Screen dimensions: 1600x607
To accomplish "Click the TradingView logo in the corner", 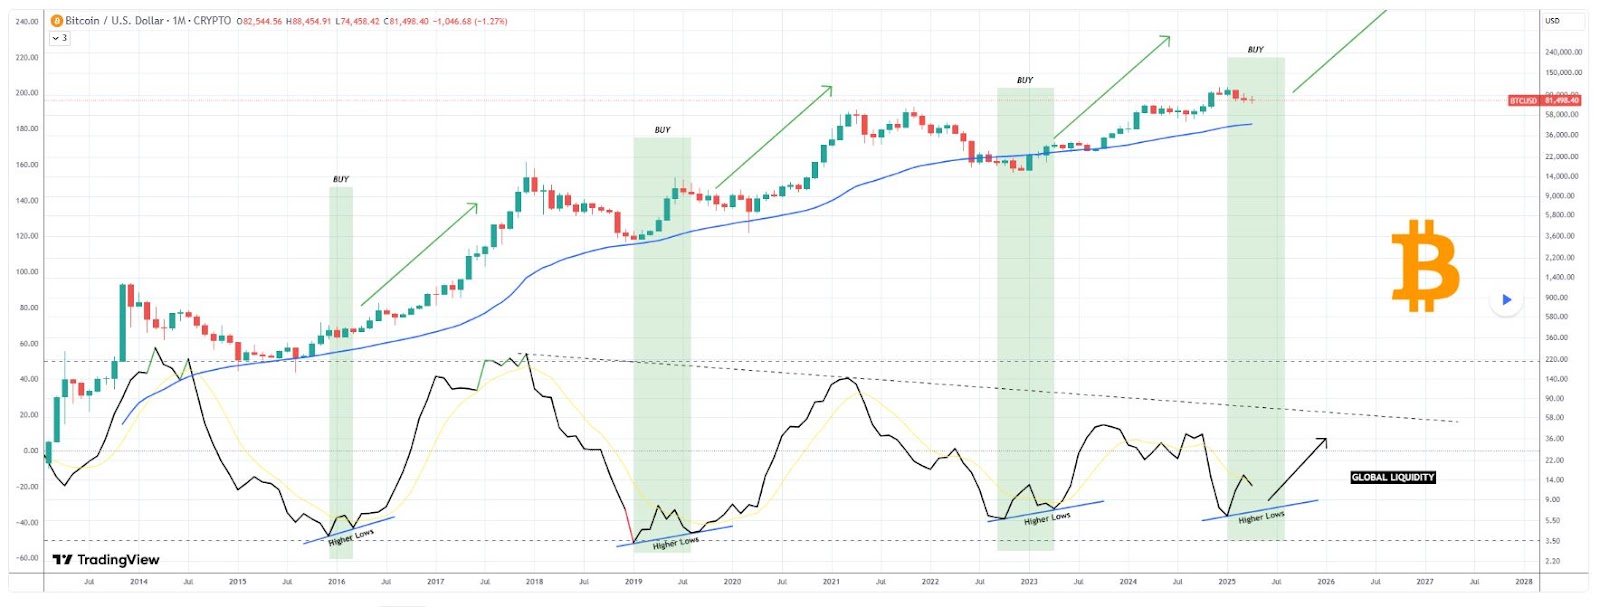I will [x=106, y=560].
